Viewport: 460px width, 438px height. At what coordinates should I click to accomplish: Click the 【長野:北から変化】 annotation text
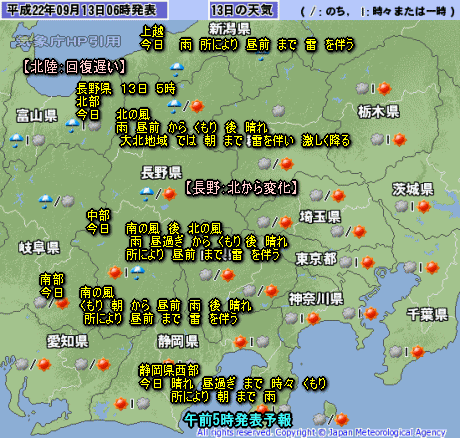click(241, 188)
